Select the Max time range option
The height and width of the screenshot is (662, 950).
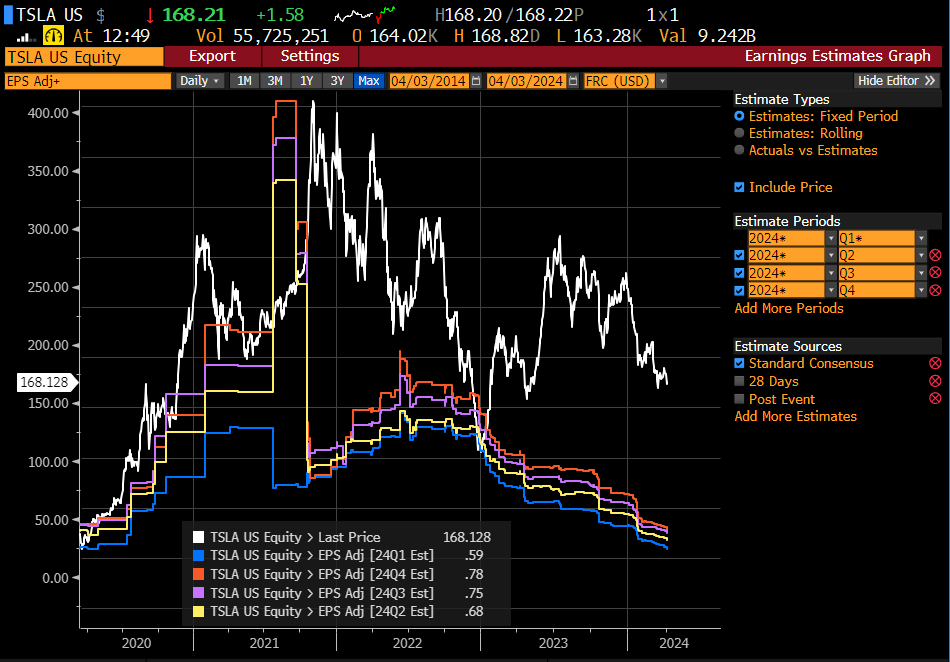coord(369,80)
